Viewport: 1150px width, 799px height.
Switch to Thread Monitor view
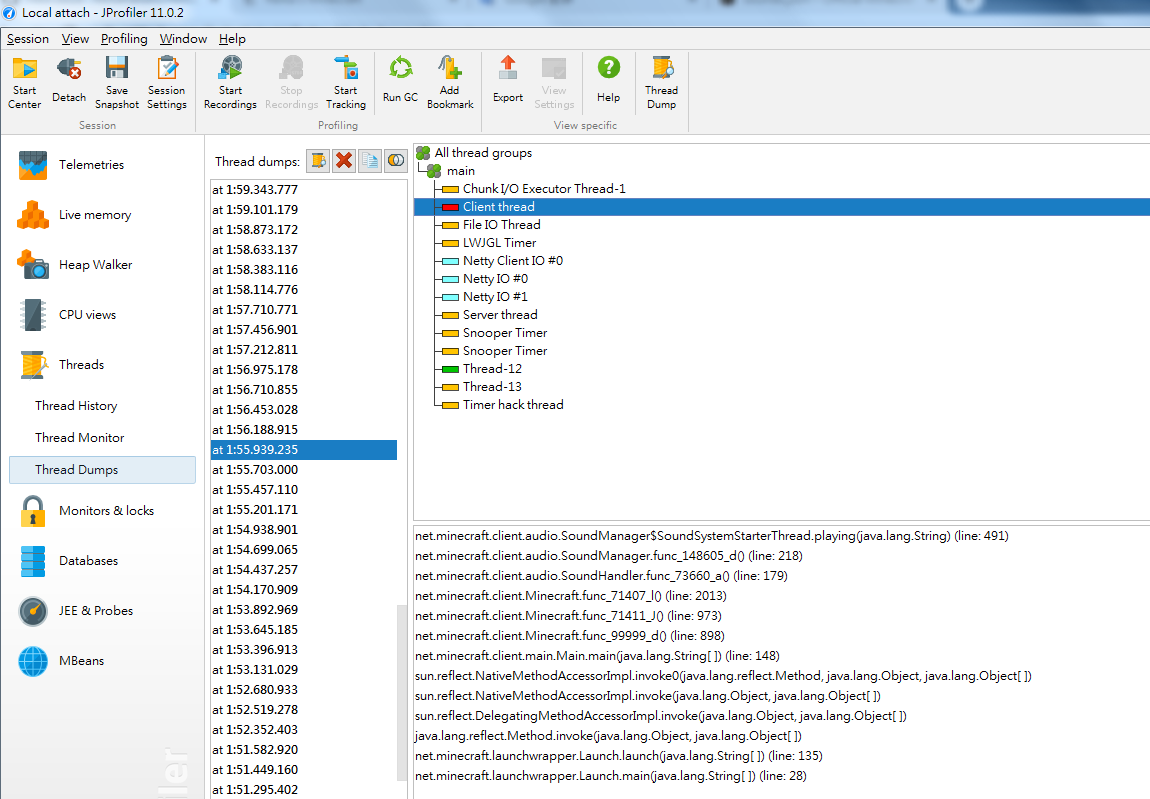coord(80,438)
